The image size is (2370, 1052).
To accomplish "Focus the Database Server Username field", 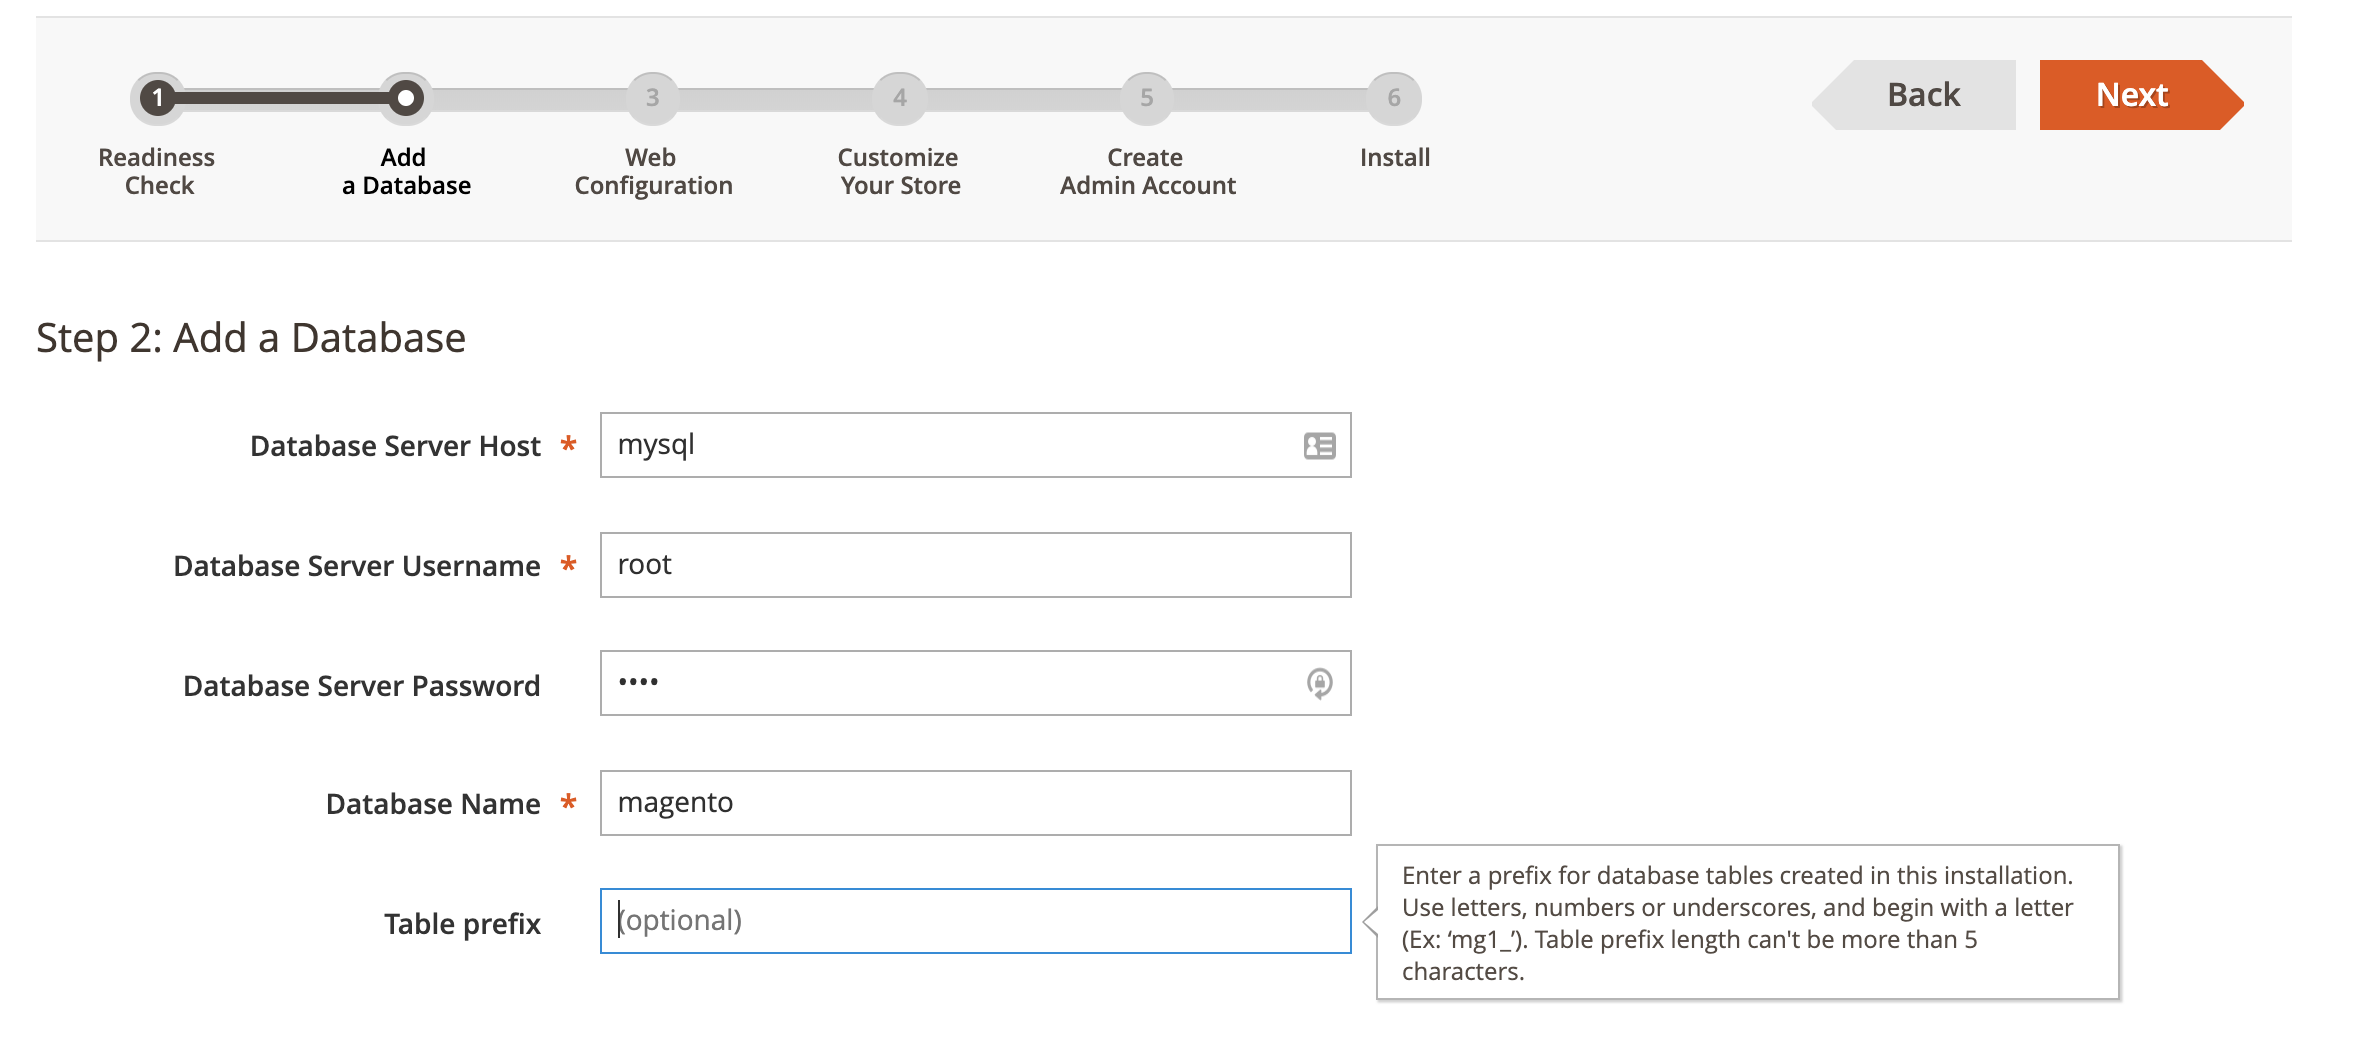I will [x=975, y=565].
